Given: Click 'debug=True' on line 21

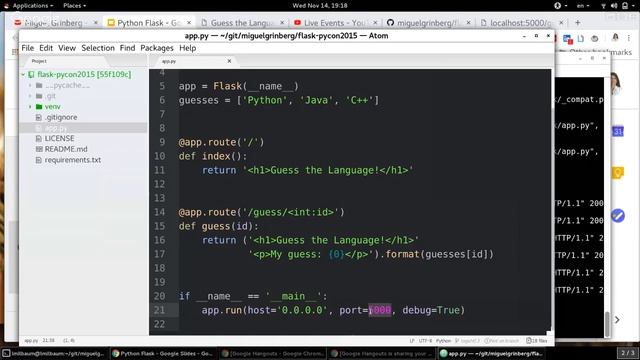Looking at the screenshot, I should pyautogui.click(x=431, y=310).
